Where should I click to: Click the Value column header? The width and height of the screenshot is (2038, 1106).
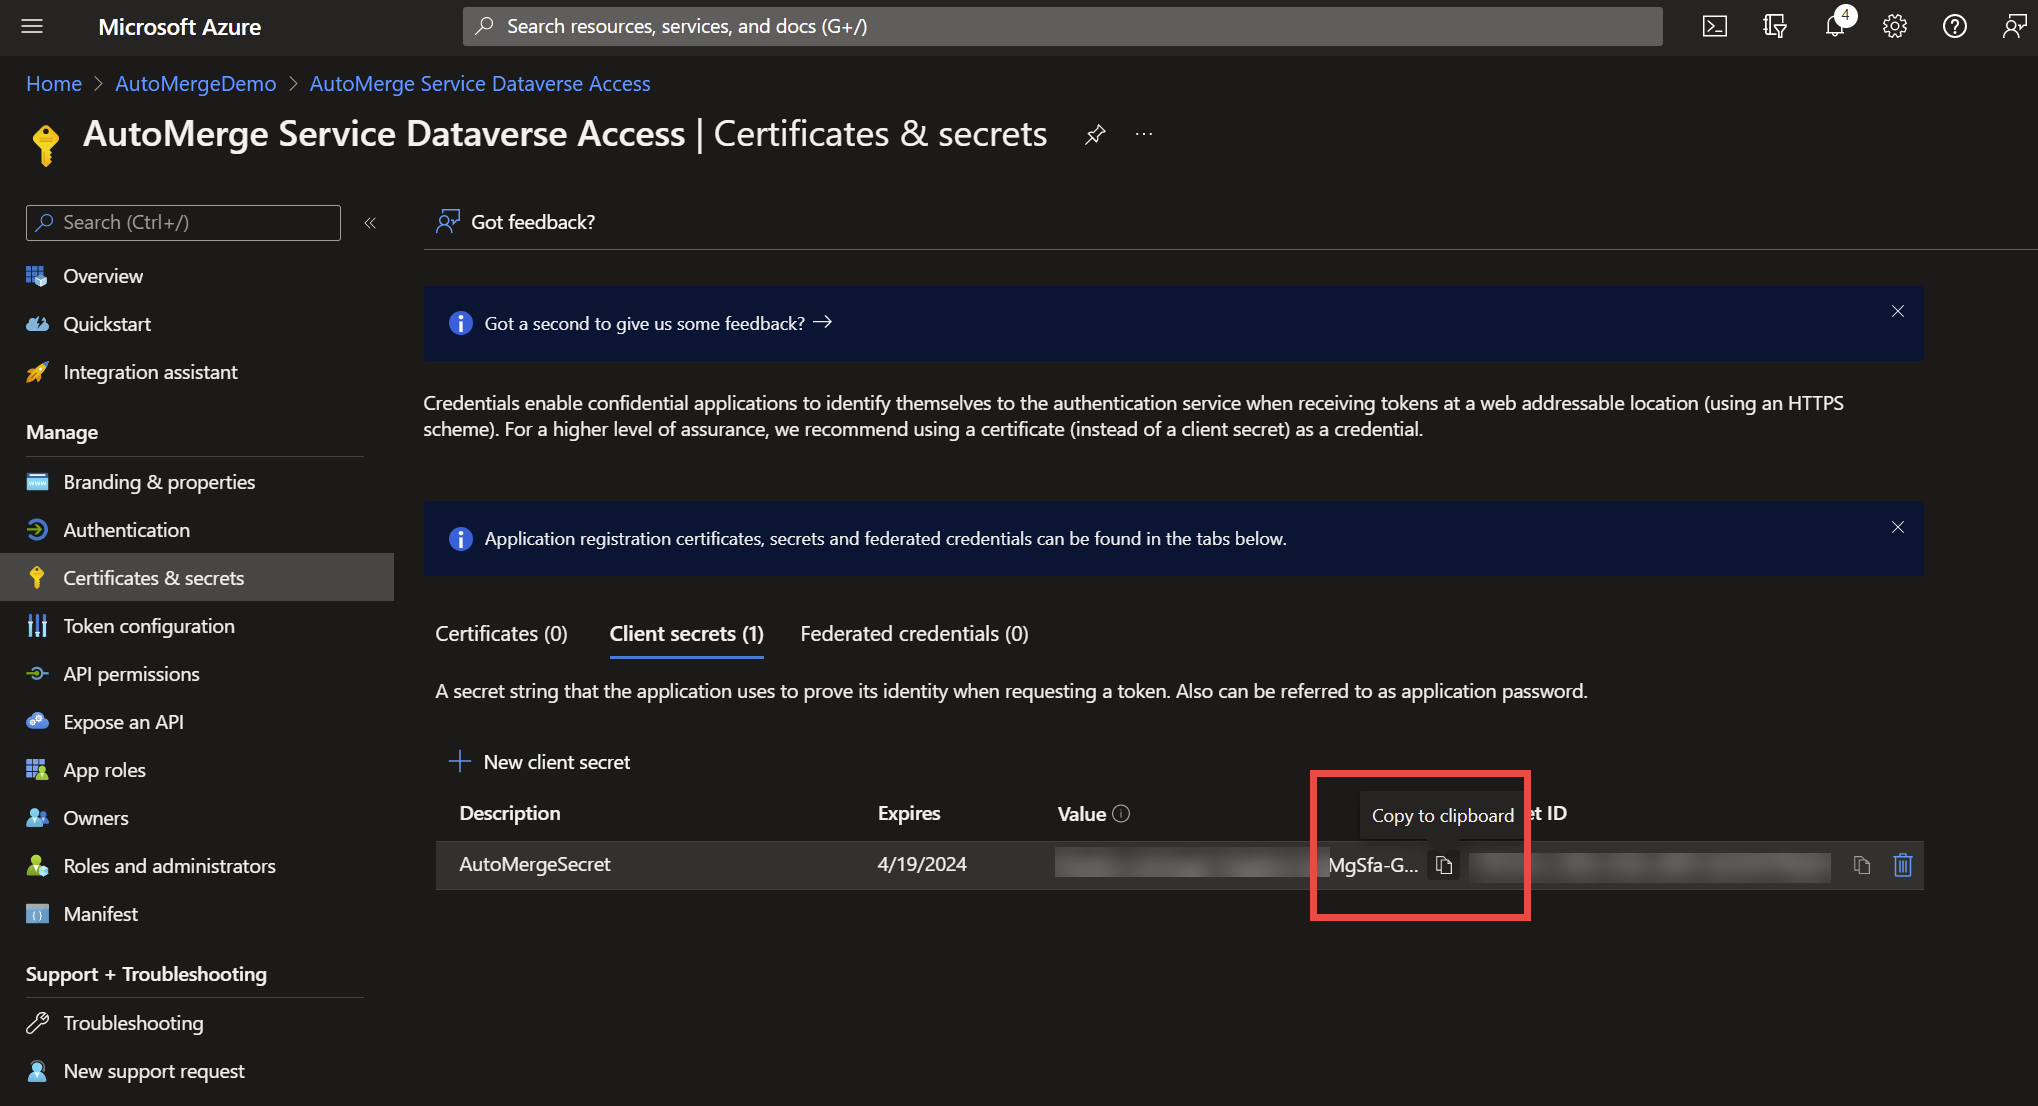[x=1082, y=814]
